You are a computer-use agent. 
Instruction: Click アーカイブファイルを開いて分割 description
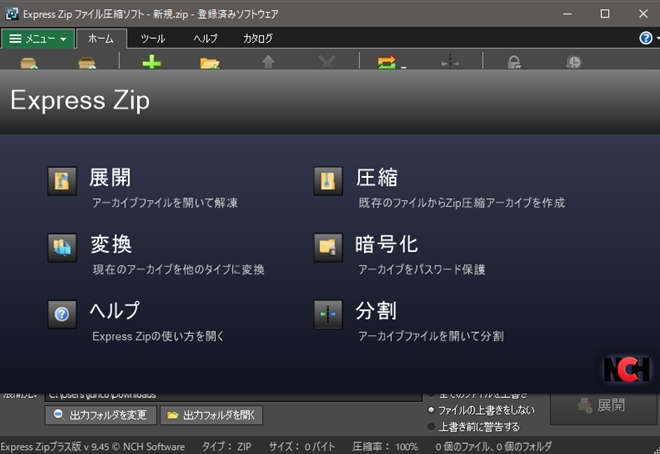[431, 336]
